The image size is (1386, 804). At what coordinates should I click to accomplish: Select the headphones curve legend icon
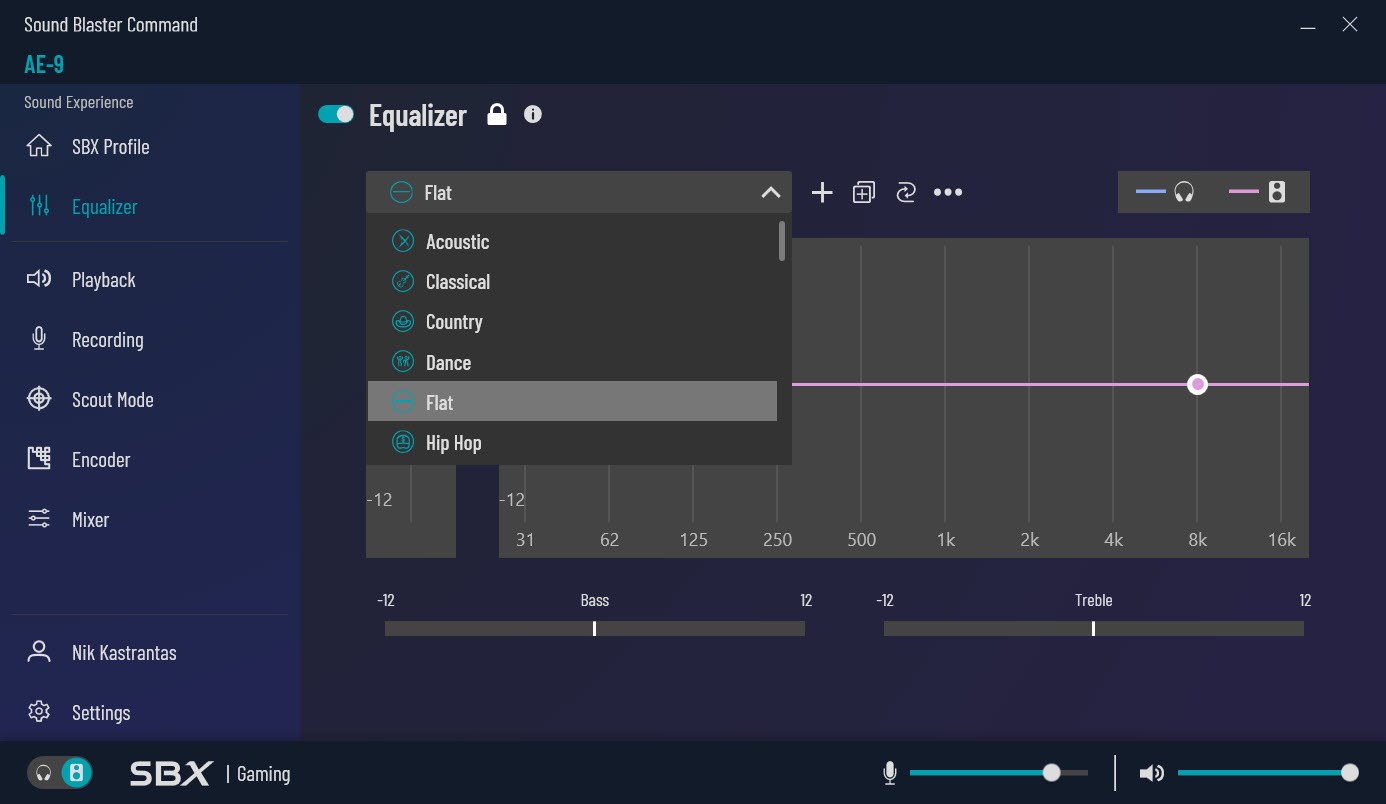pyautogui.click(x=1184, y=192)
